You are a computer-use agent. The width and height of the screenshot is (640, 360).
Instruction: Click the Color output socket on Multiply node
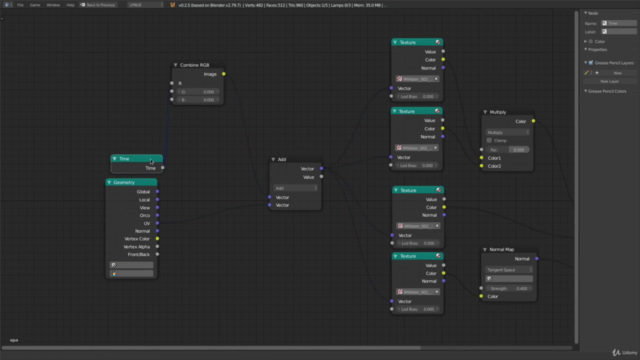click(533, 121)
